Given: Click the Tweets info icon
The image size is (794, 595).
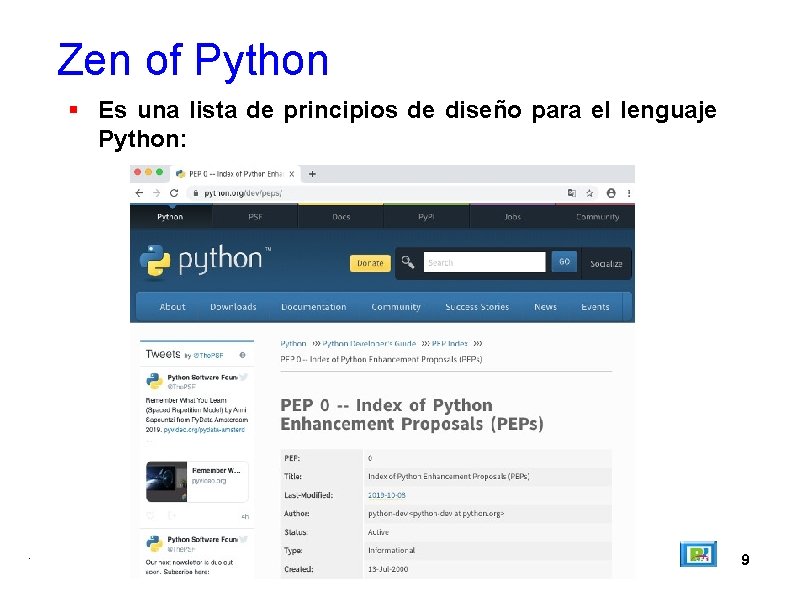Looking at the screenshot, I should point(243,355).
